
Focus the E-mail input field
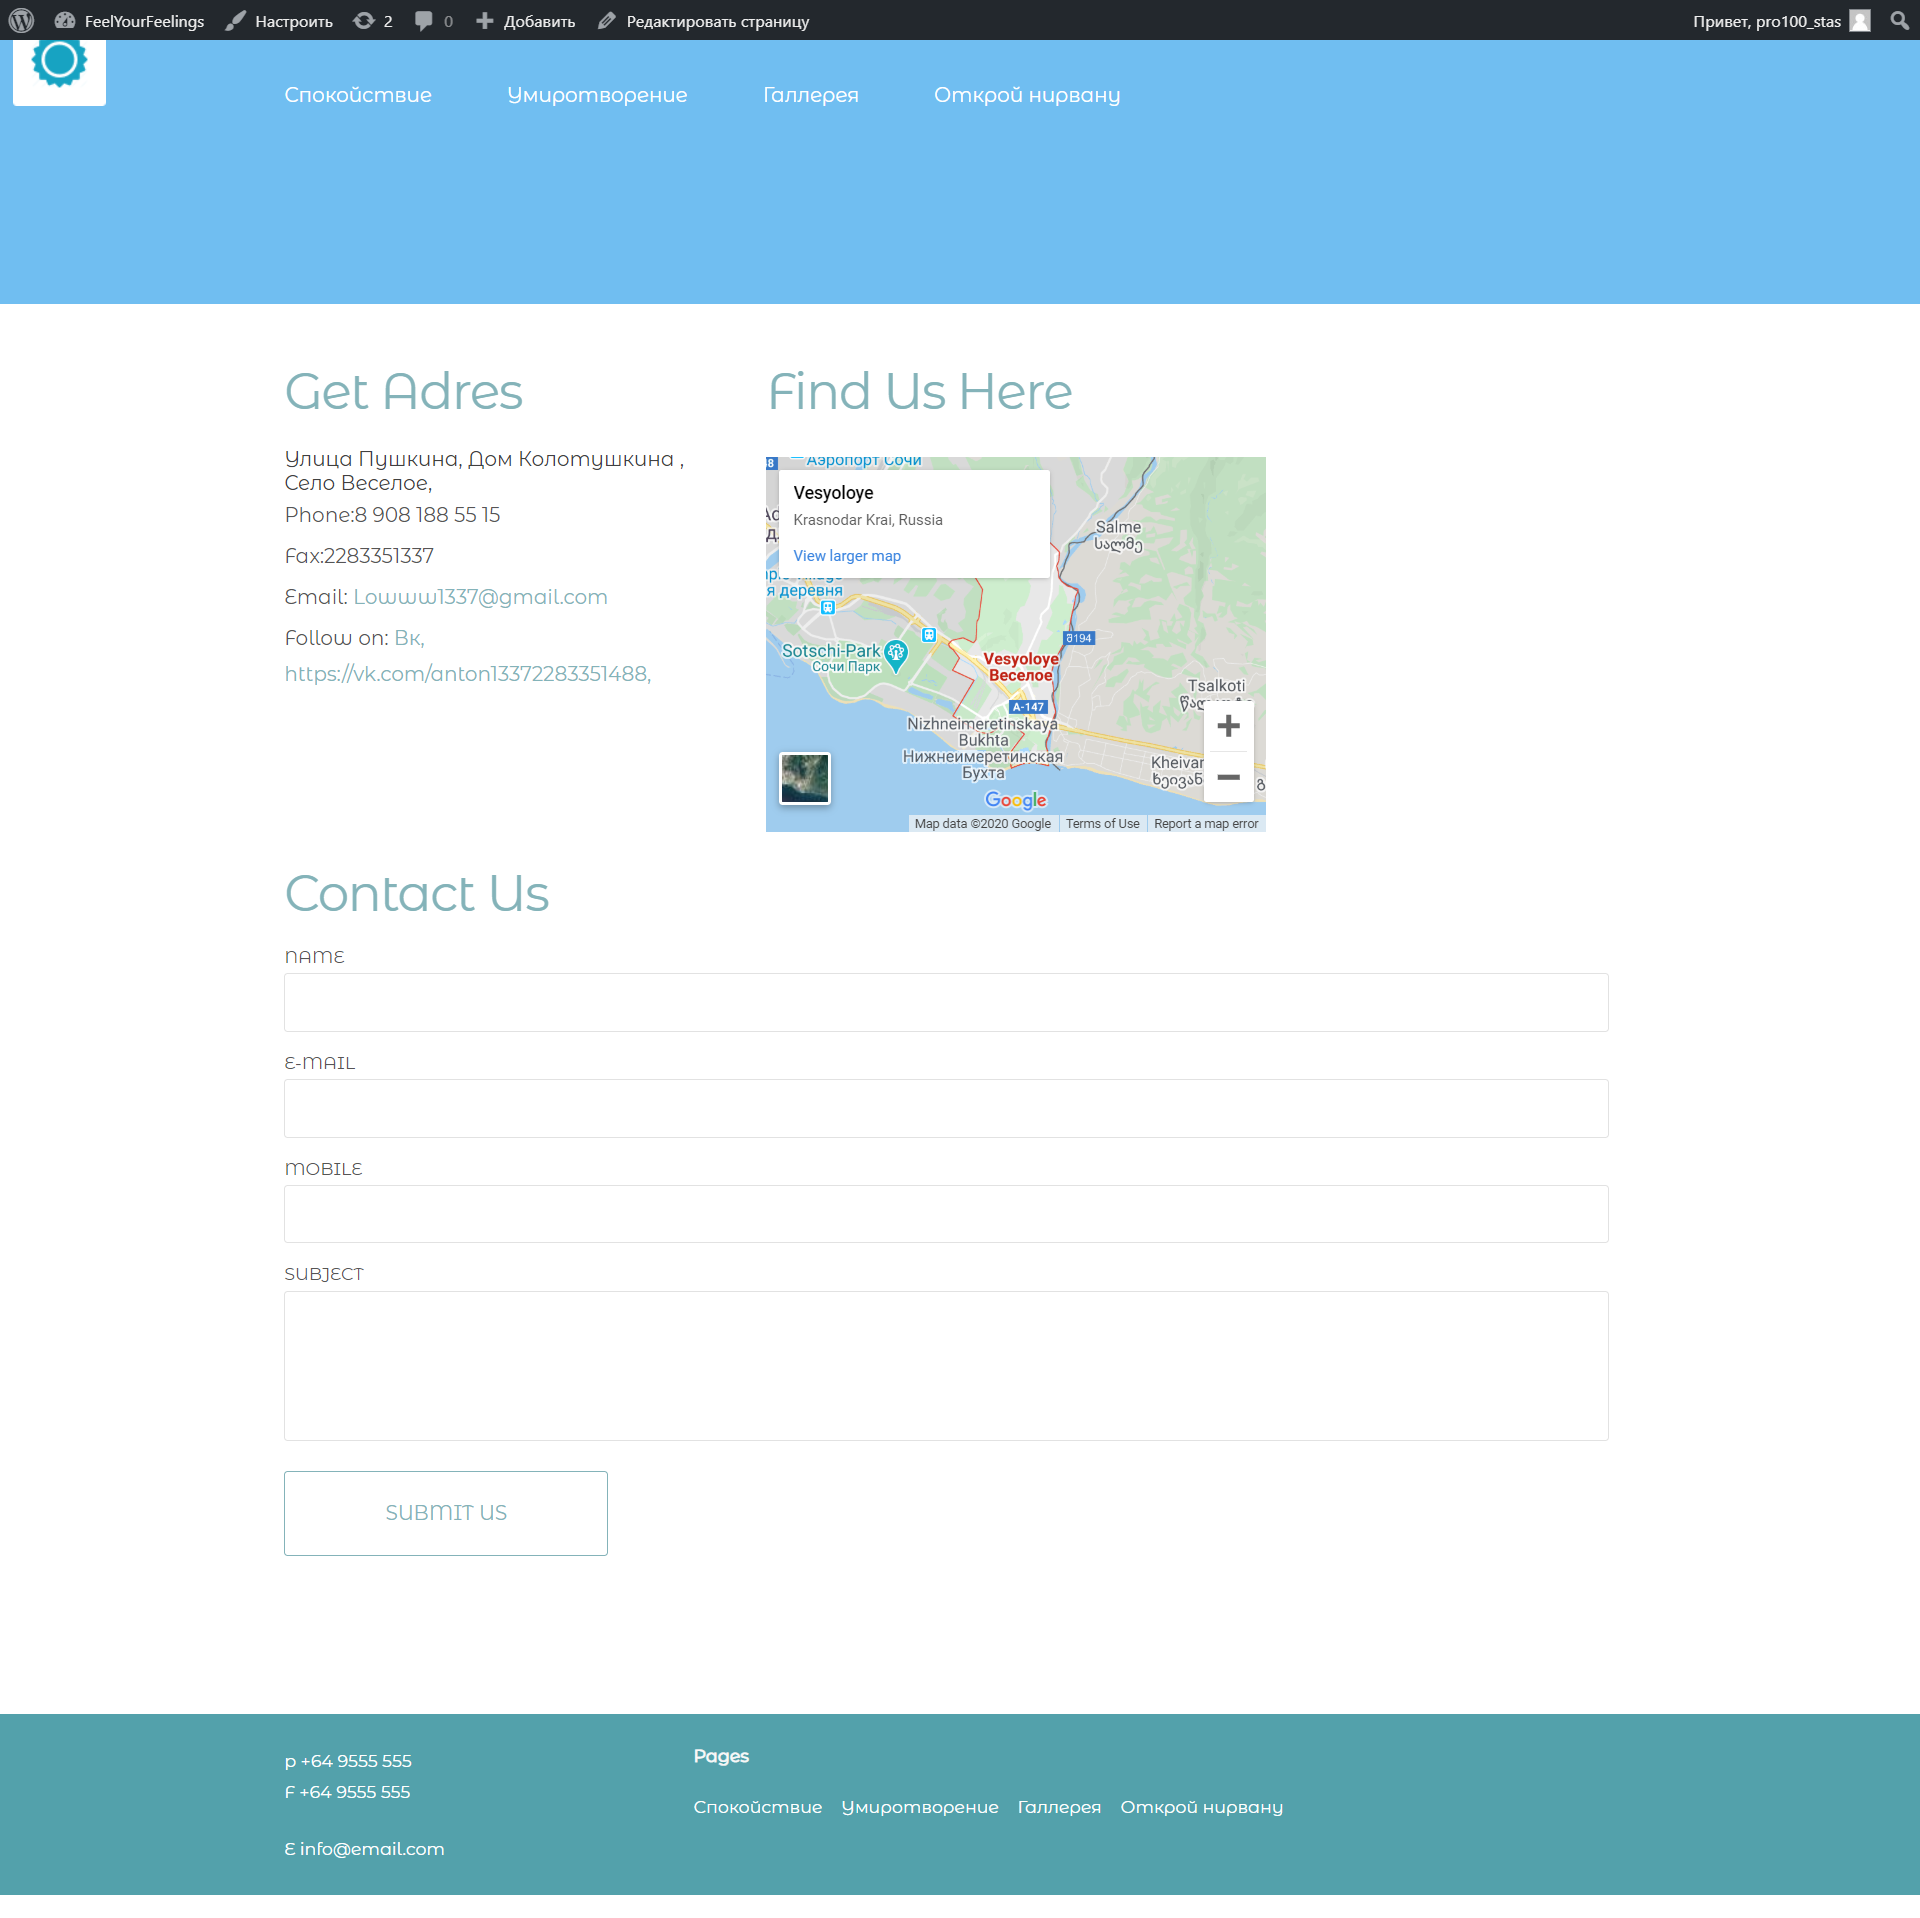(946, 1108)
